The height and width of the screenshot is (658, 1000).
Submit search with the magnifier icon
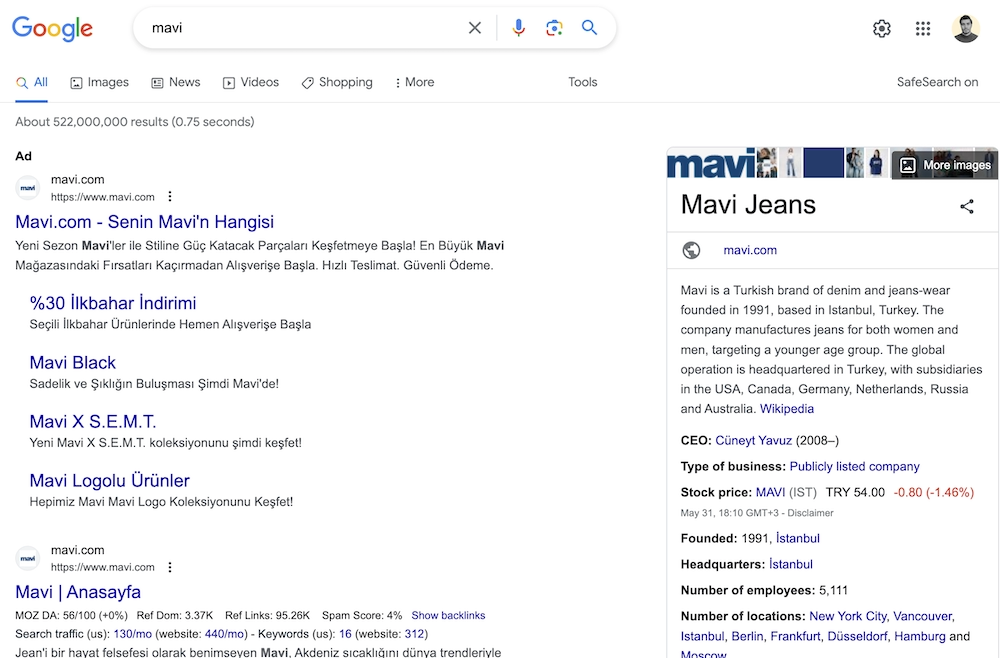tap(590, 28)
